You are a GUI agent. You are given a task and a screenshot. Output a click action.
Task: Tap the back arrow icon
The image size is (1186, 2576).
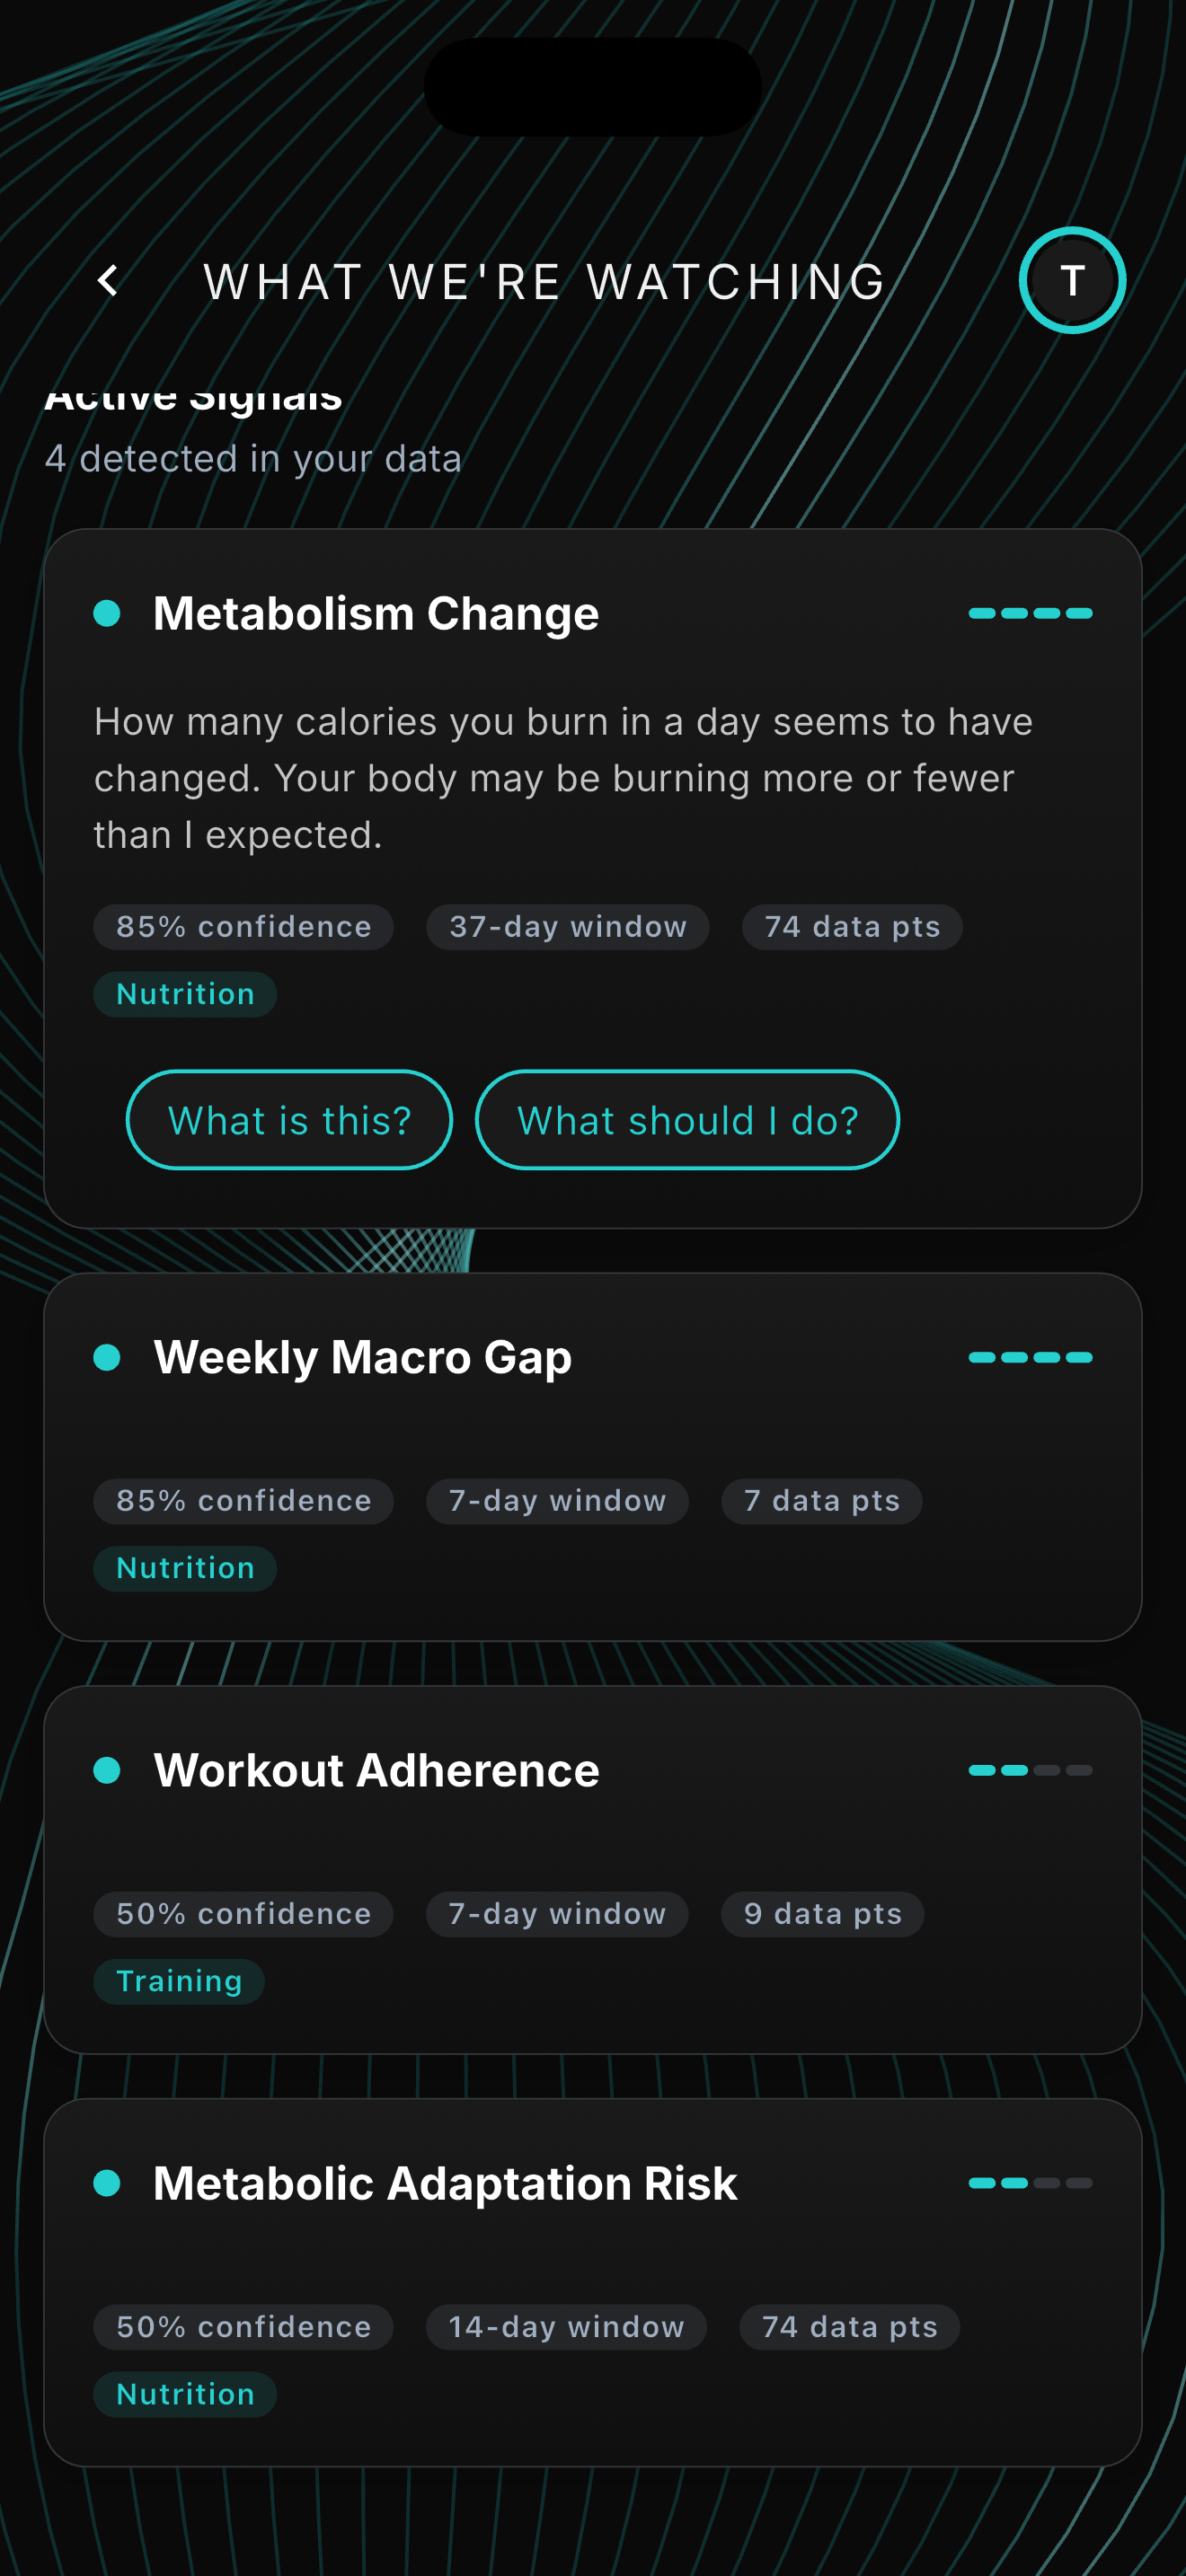108,281
